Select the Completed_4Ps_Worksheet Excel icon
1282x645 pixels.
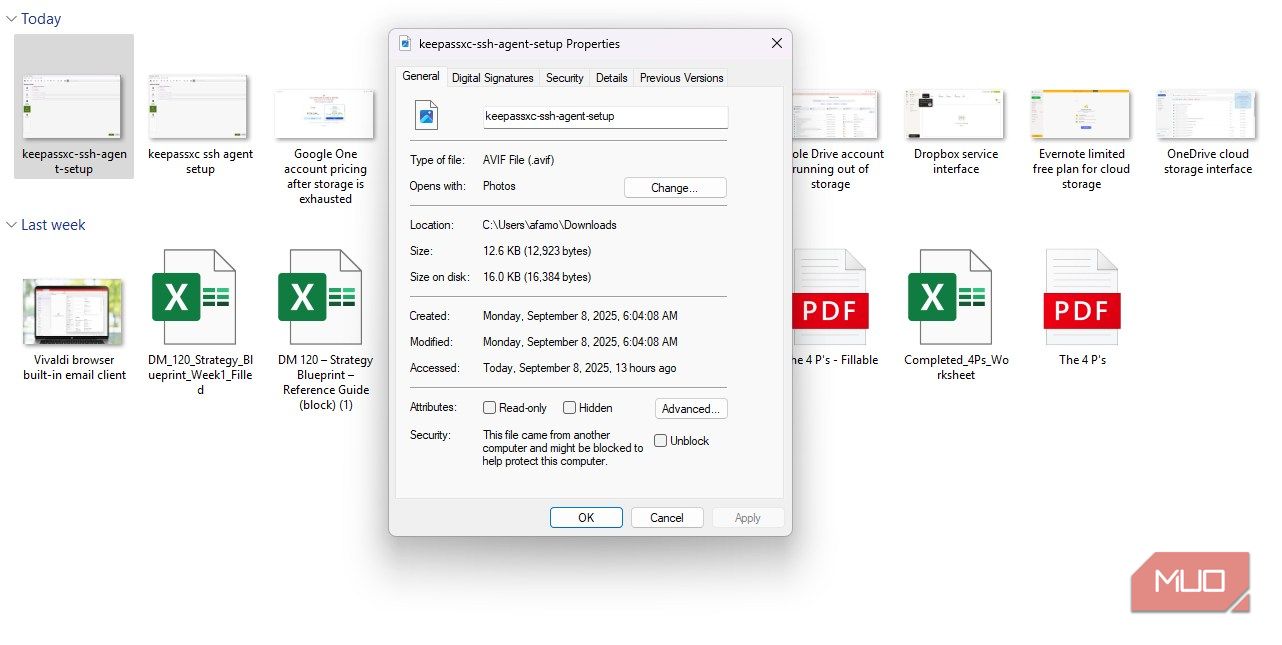tap(951, 297)
